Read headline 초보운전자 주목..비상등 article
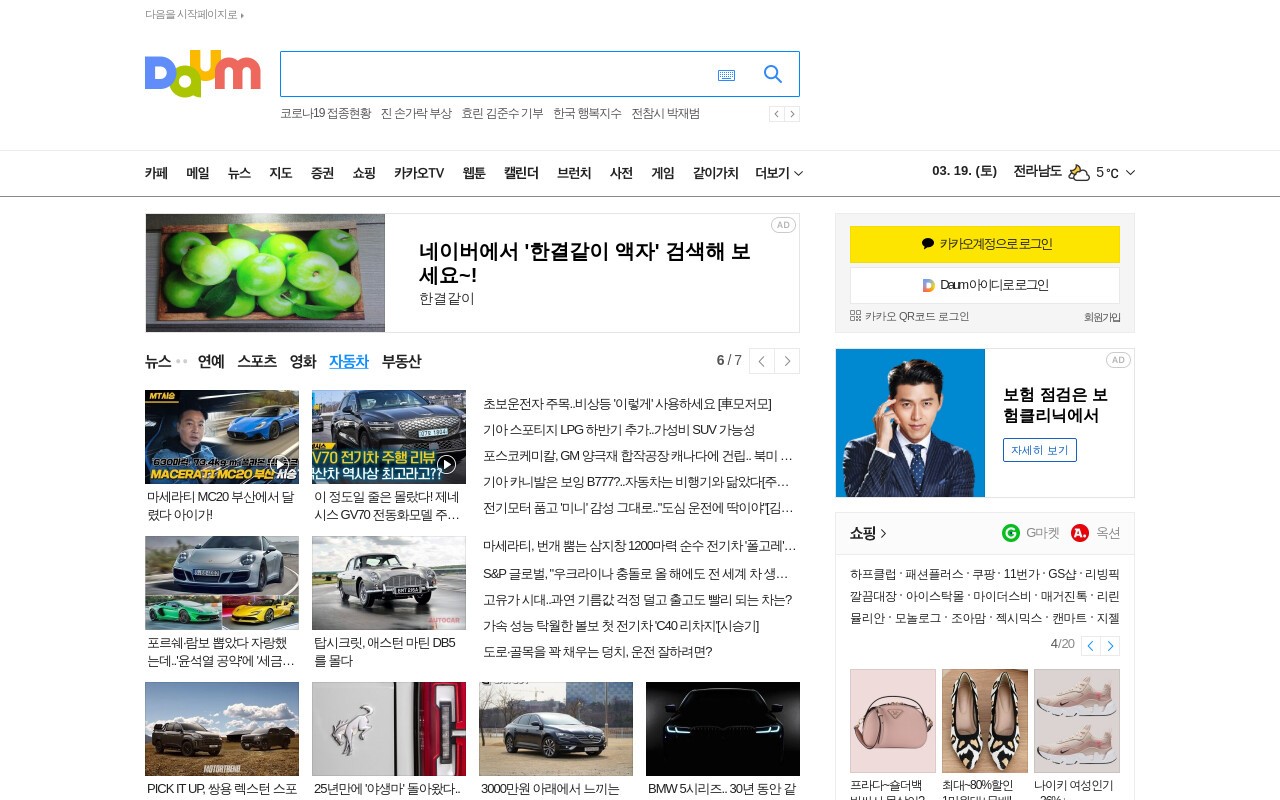Image resolution: width=1280 pixels, height=800 pixels. pyautogui.click(x=627, y=404)
